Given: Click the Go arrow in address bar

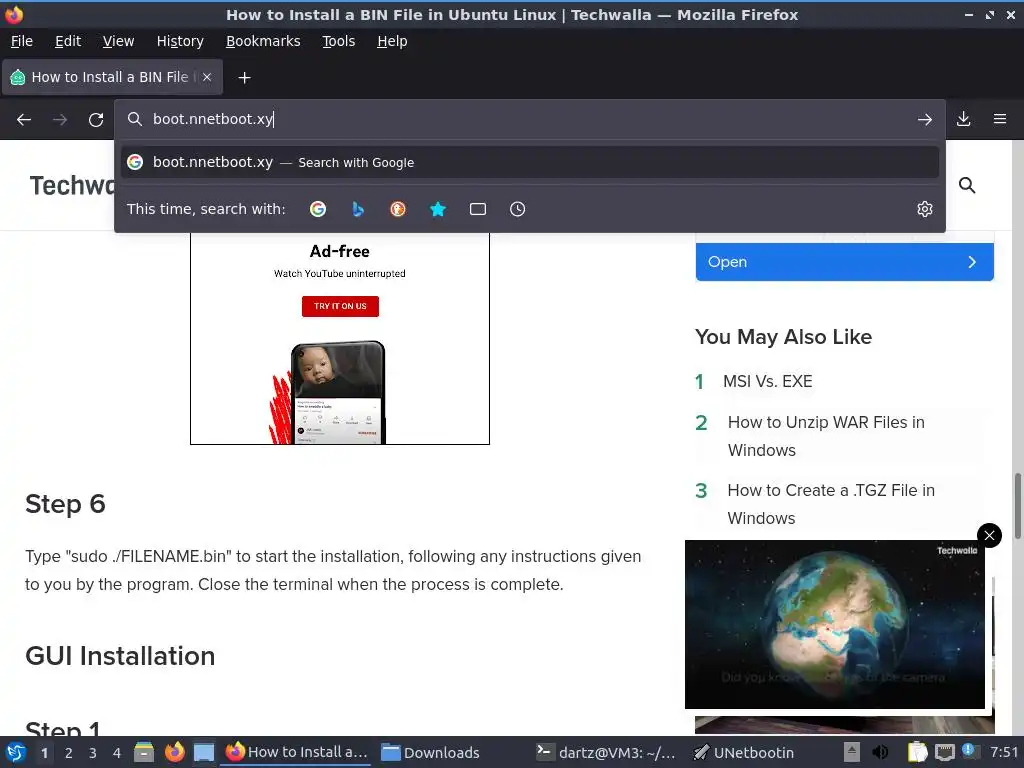Looking at the screenshot, I should (x=924, y=120).
